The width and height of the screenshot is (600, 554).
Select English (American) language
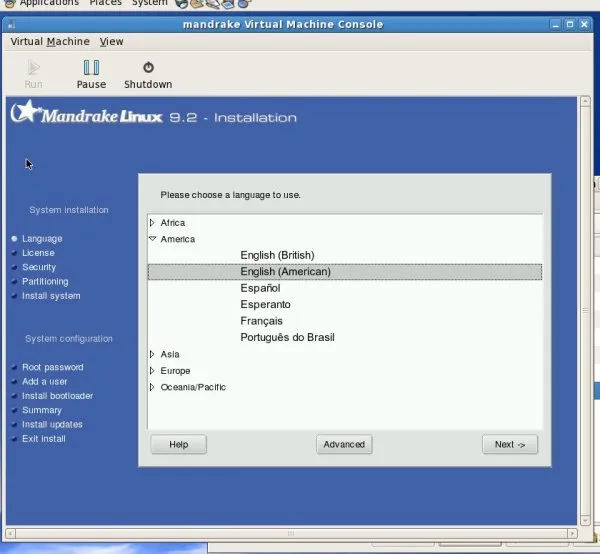point(345,272)
